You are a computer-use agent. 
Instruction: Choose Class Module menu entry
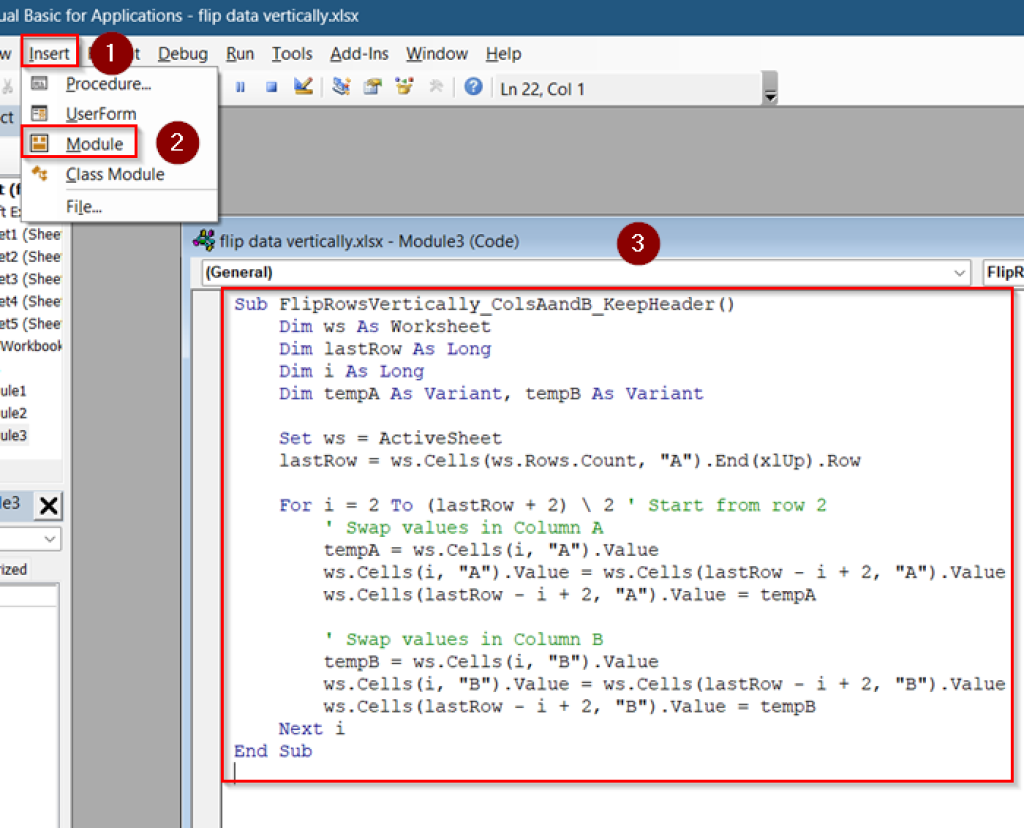pyautogui.click(x=115, y=174)
